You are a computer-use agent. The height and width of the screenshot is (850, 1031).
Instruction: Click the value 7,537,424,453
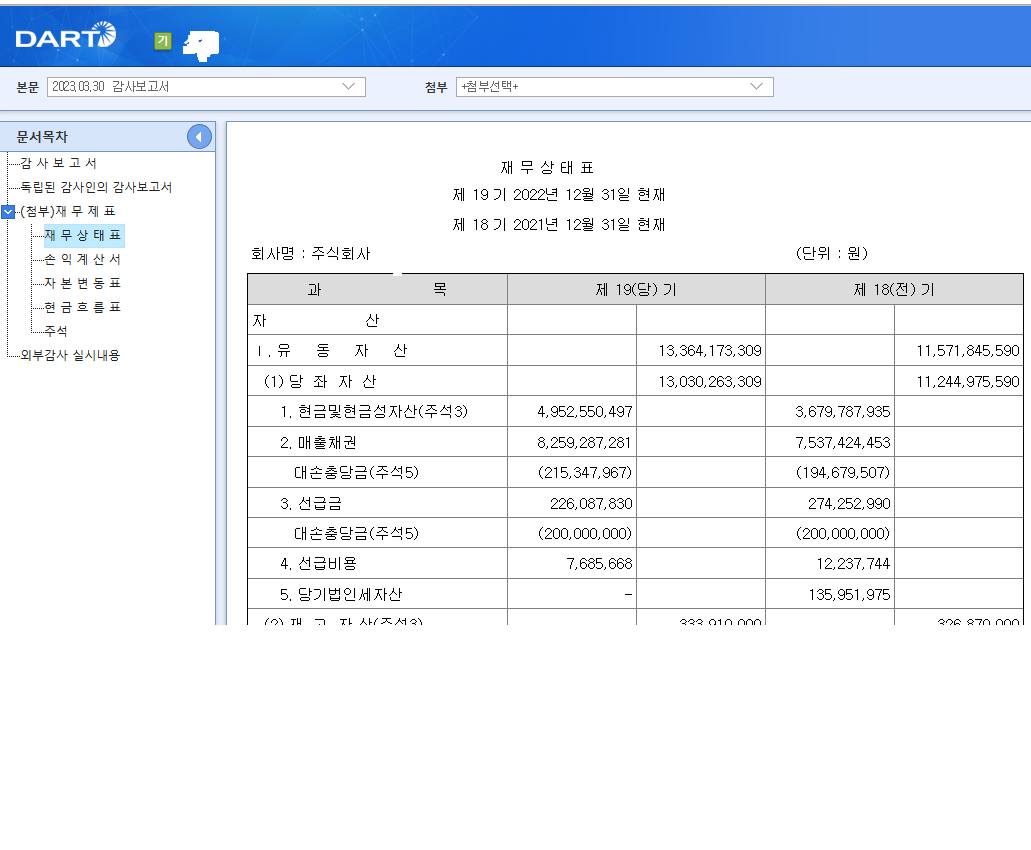tap(842, 442)
